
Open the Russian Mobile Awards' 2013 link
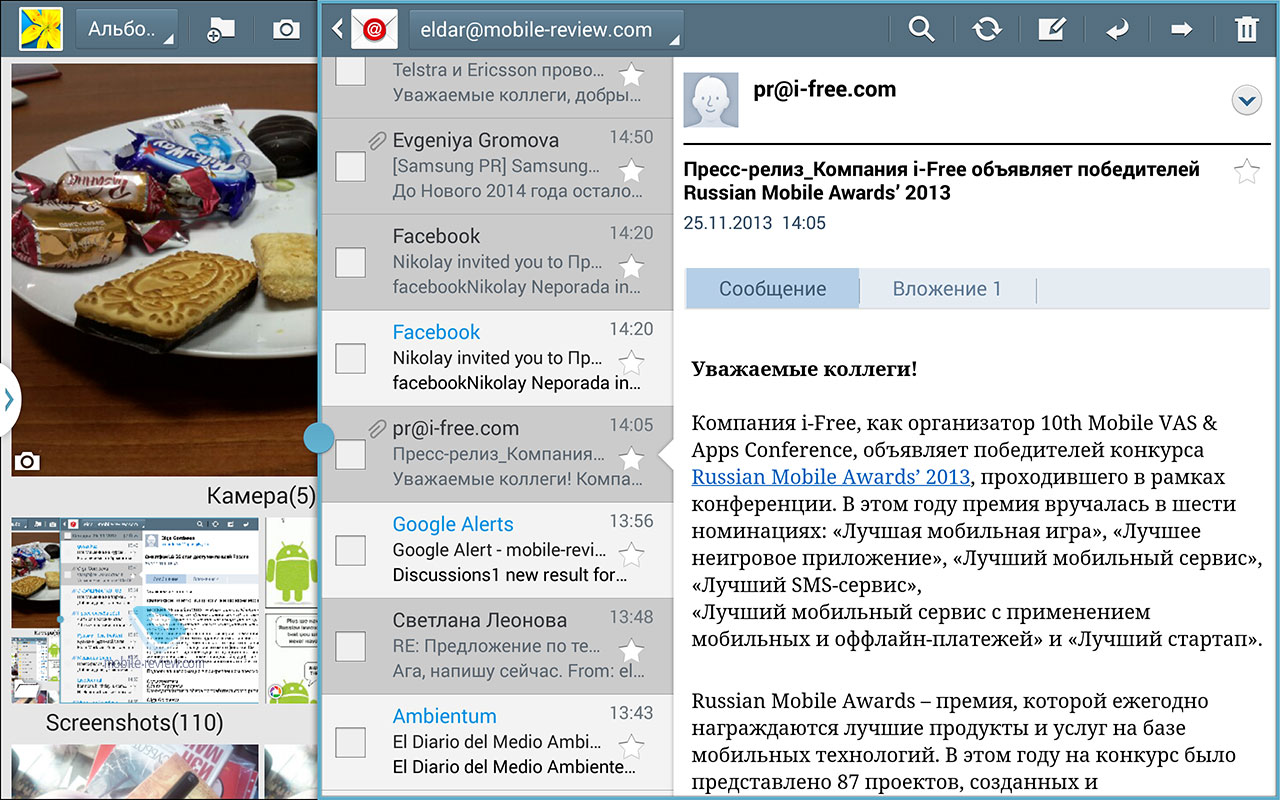(831, 477)
